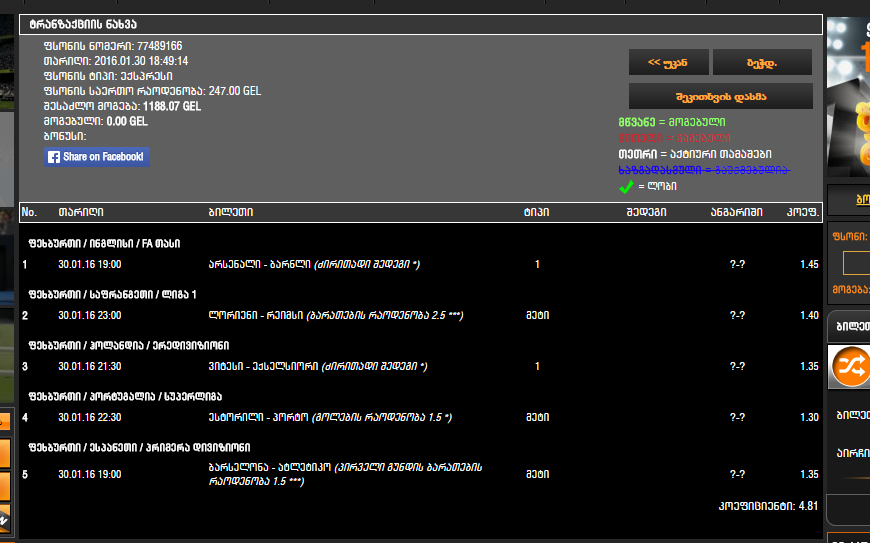Click the time 30.01.16 22:30

(89, 418)
